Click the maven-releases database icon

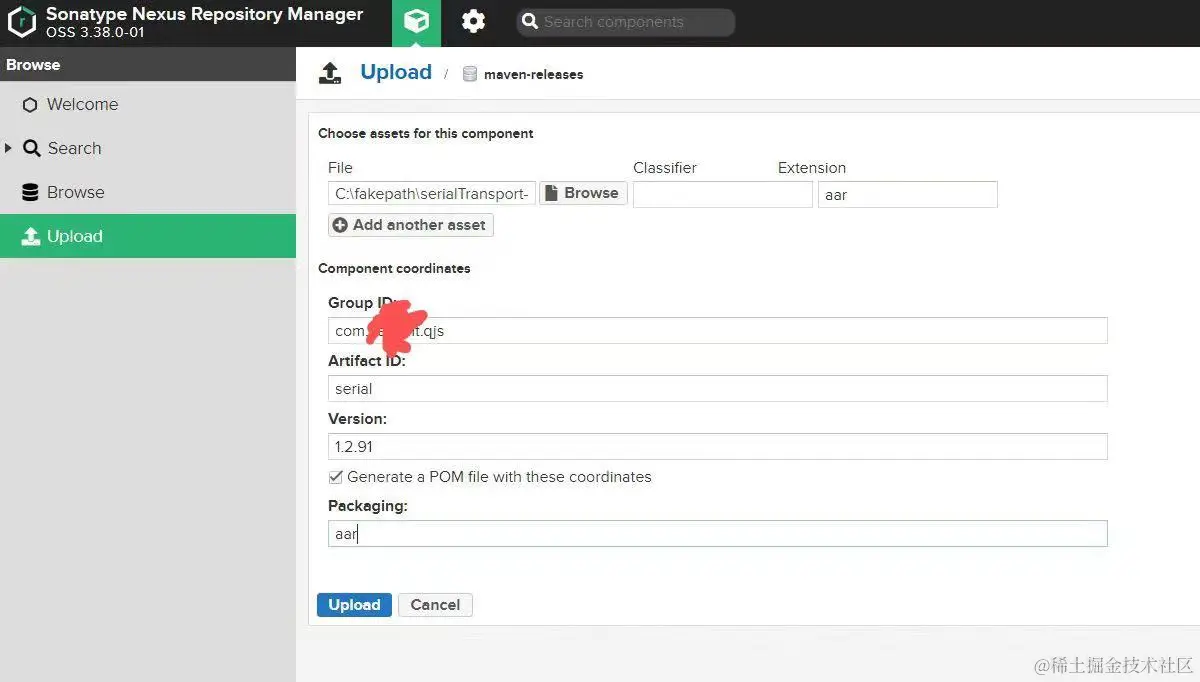coord(469,74)
